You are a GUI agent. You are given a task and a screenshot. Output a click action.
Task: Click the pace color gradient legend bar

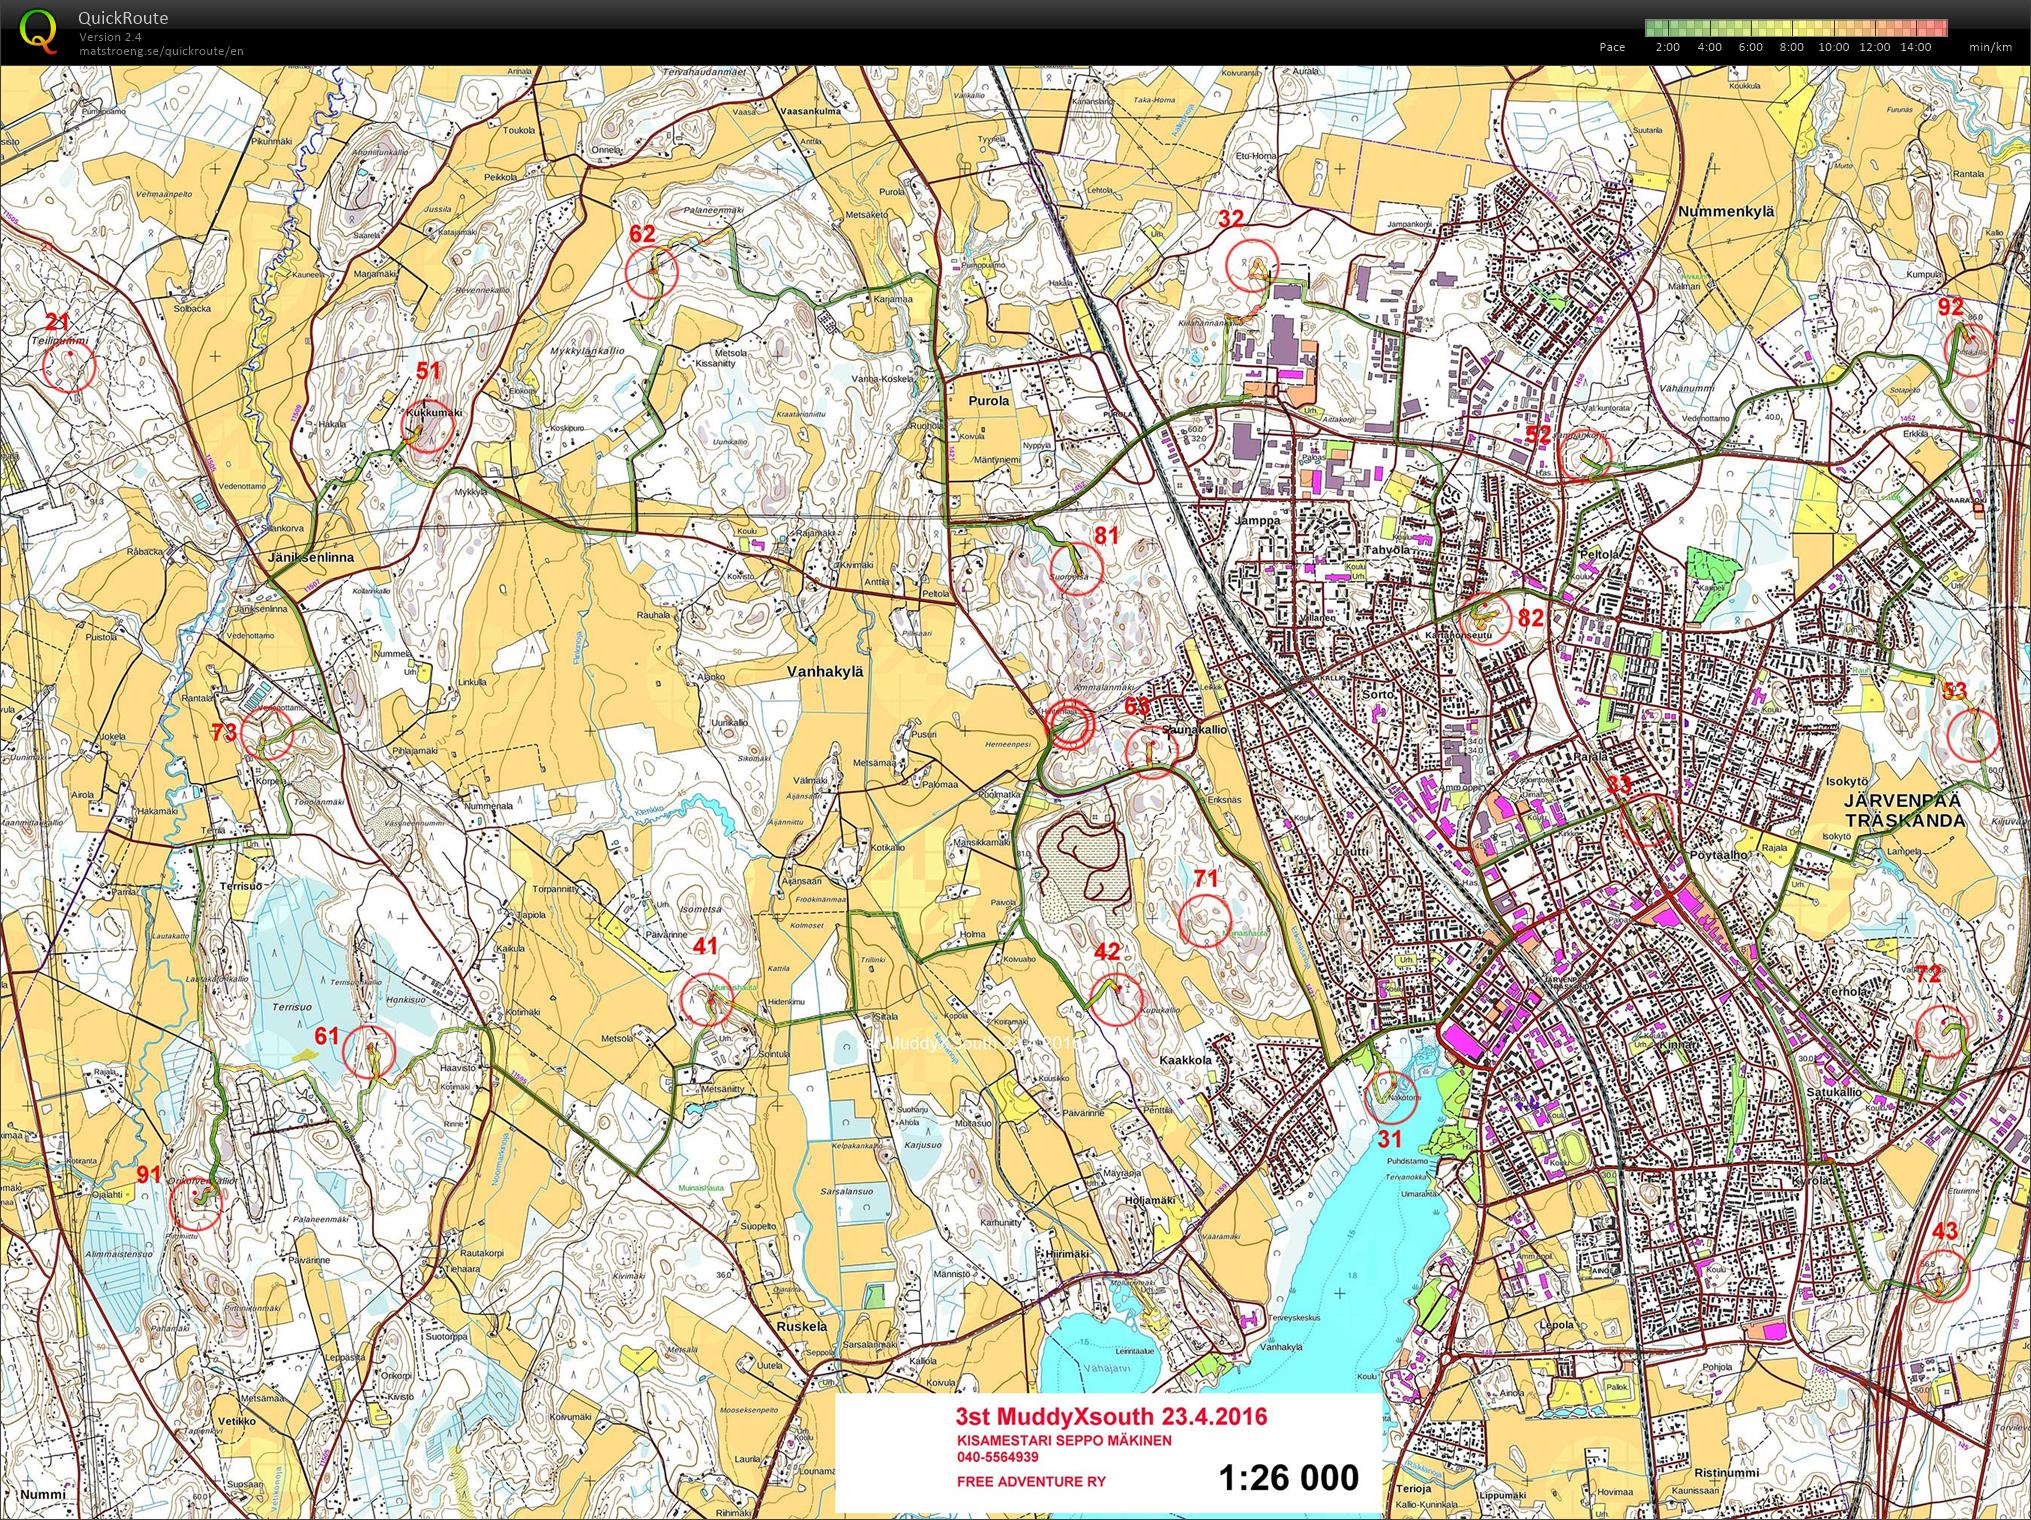[1797, 28]
